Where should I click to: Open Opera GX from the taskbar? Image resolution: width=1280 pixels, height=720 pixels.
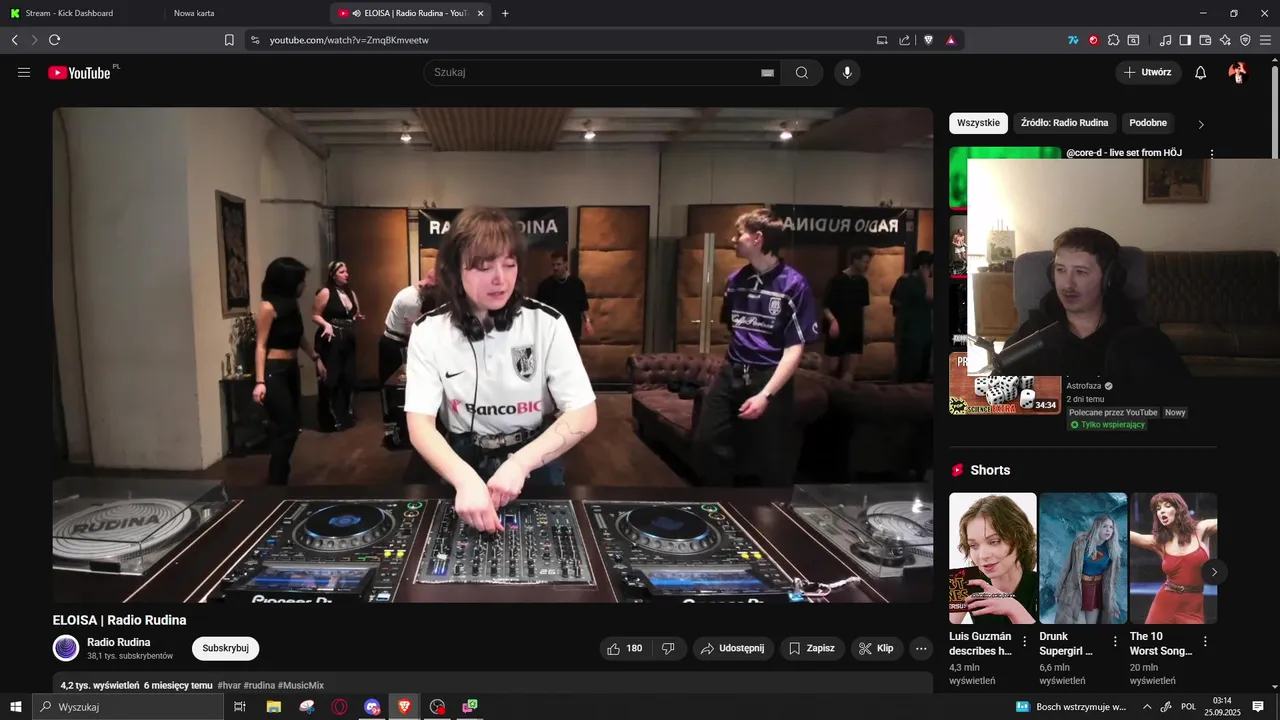tap(340, 707)
